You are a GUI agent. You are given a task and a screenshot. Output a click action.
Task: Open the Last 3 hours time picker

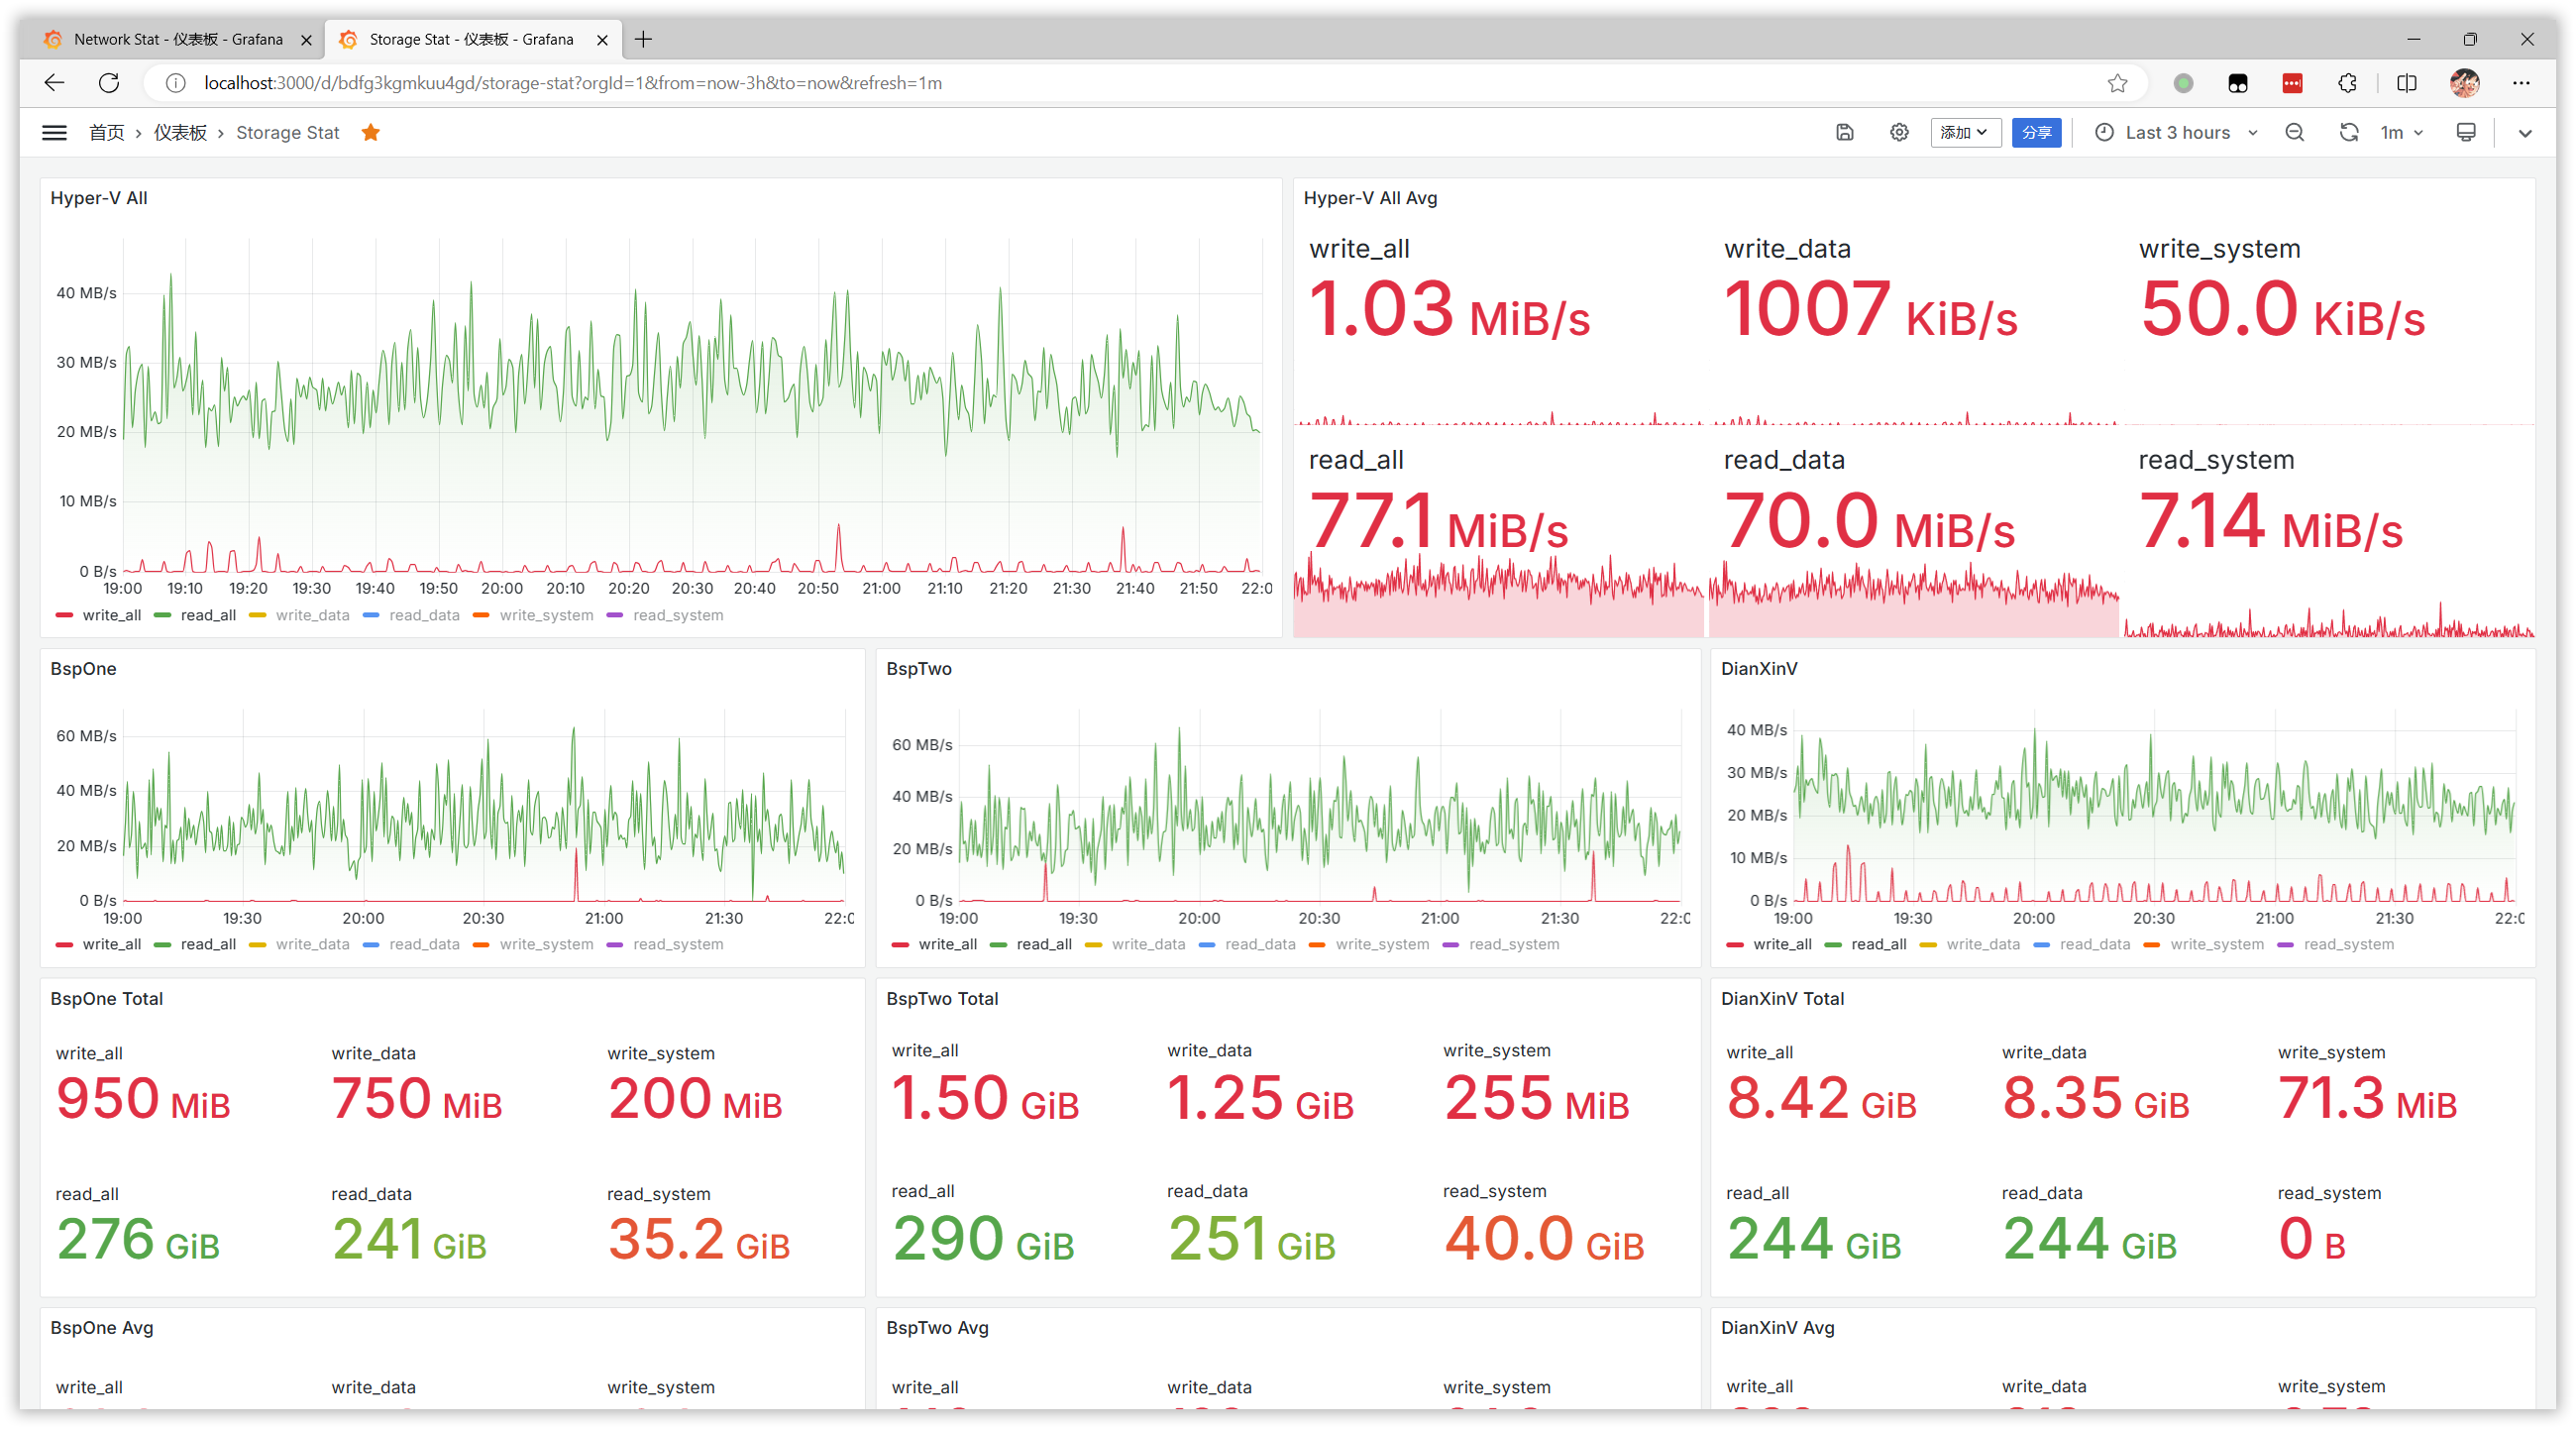point(2176,133)
